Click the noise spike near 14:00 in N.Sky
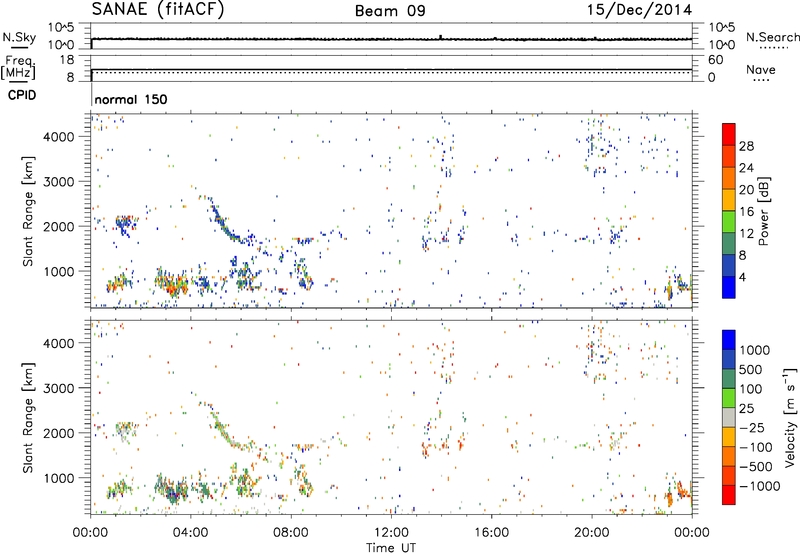This screenshot has width=800, height=554. pyautogui.click(x=441, y=37)
